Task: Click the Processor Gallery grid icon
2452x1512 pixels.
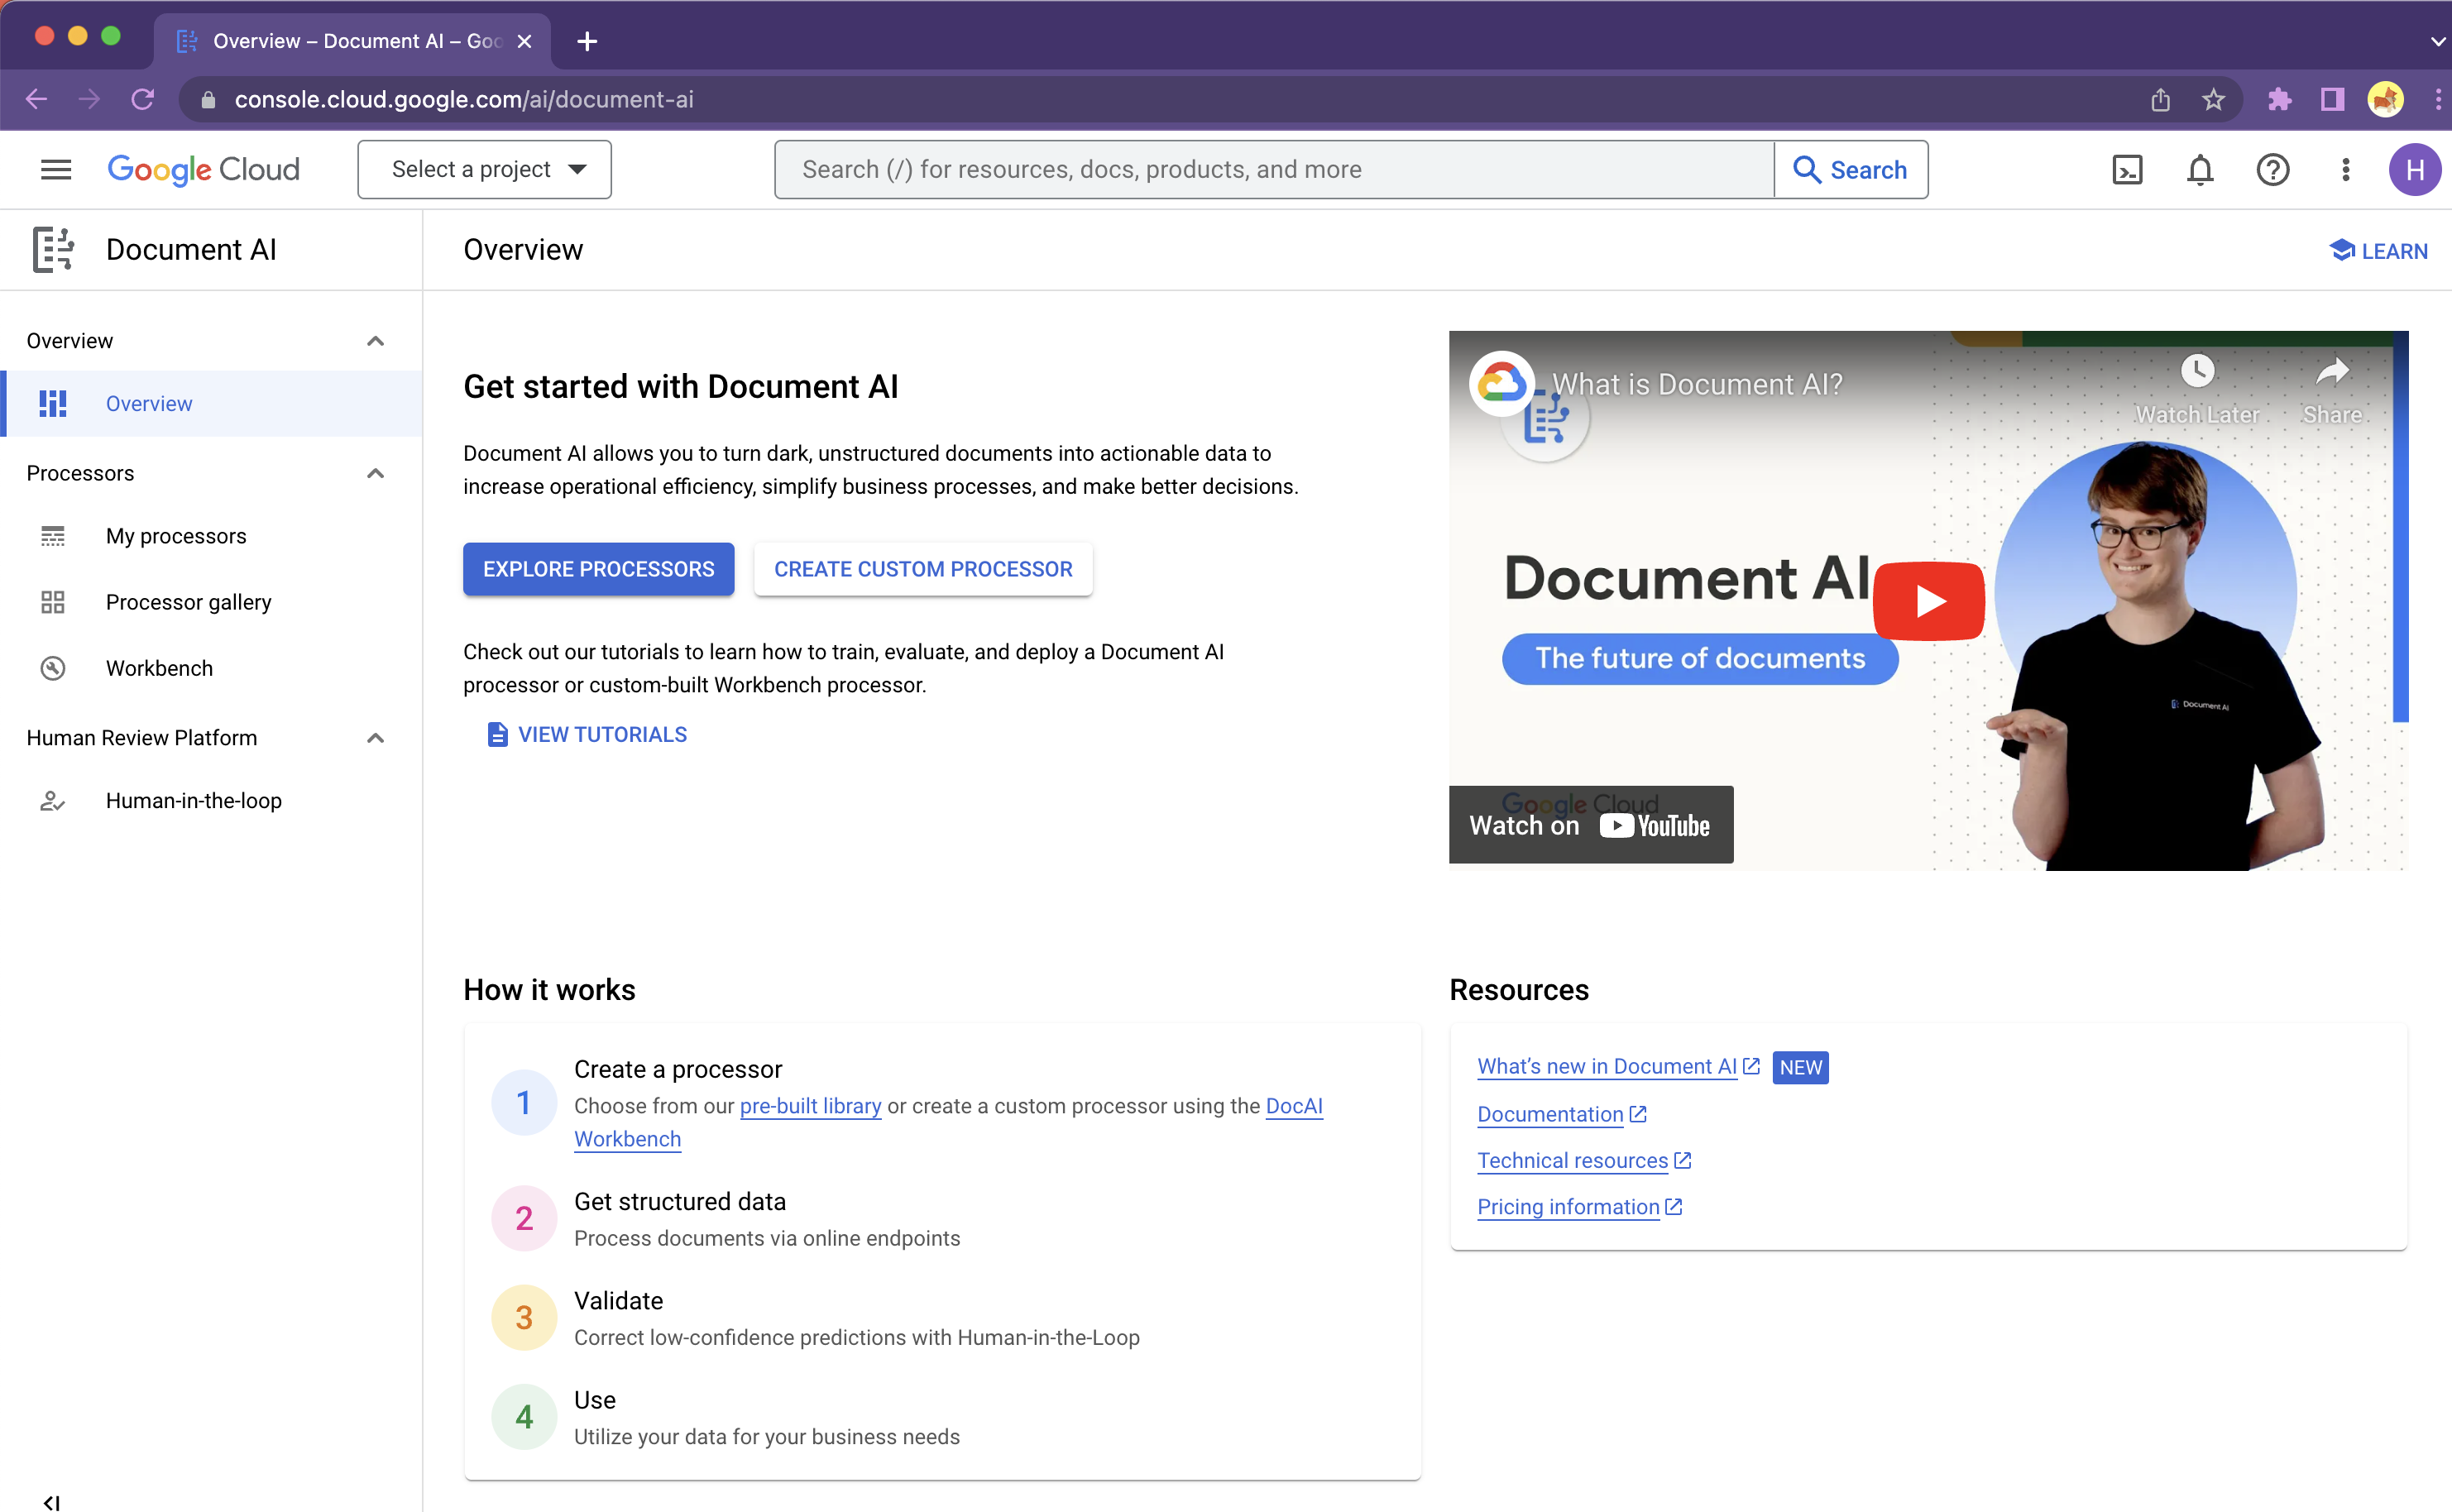Action: [53, 601]
